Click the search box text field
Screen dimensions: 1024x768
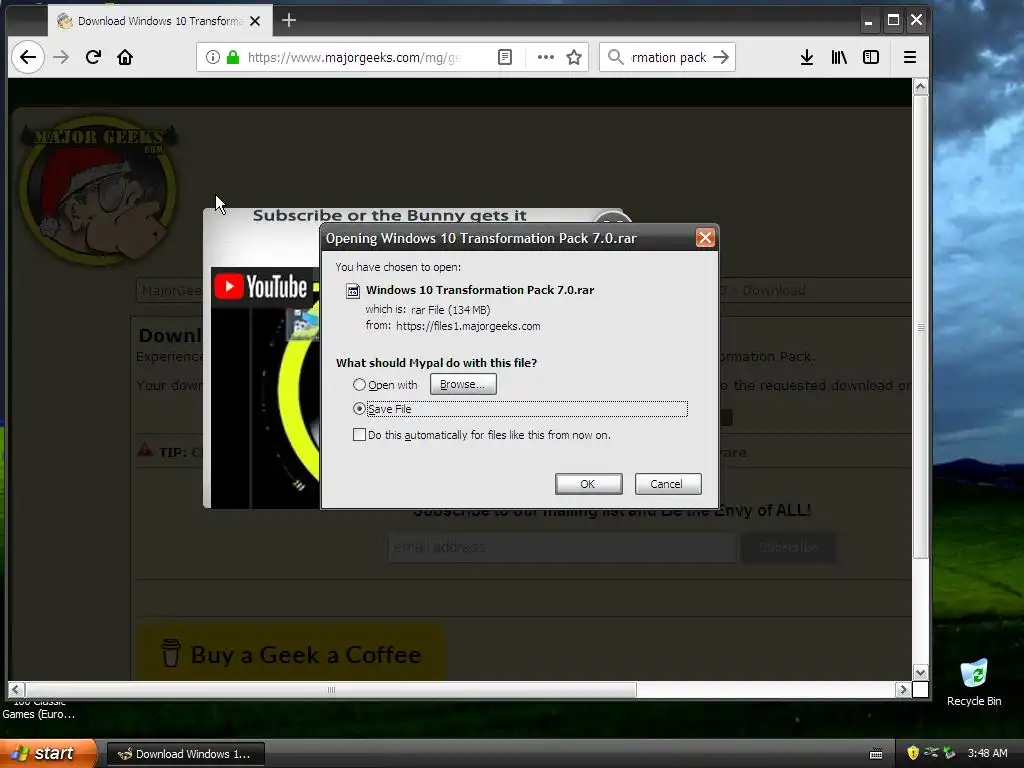tap(668, 57)
